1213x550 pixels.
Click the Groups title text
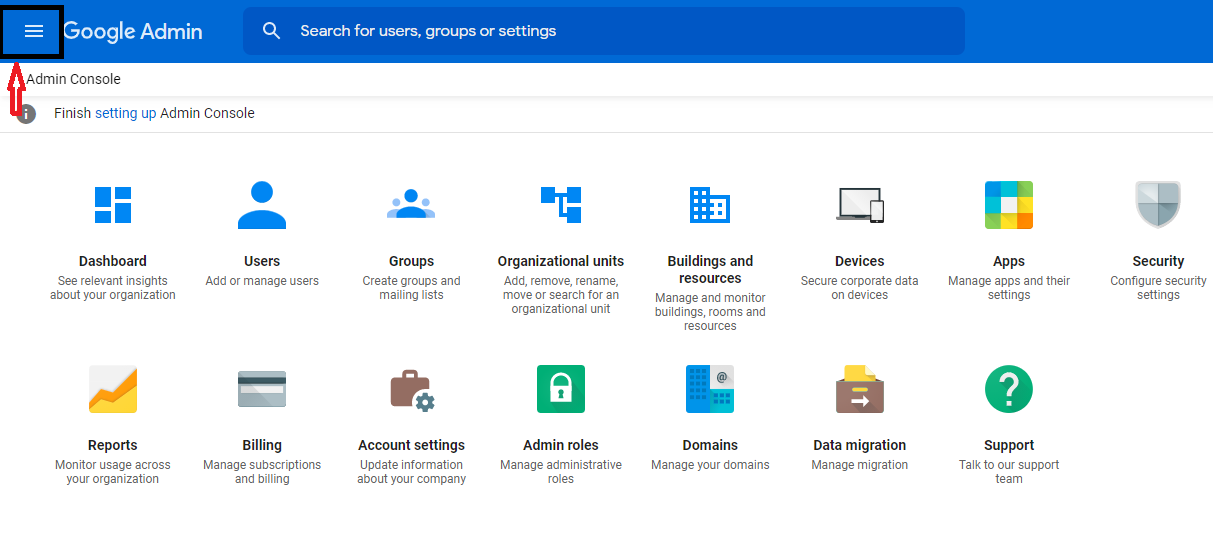click(x=411, y=261)
